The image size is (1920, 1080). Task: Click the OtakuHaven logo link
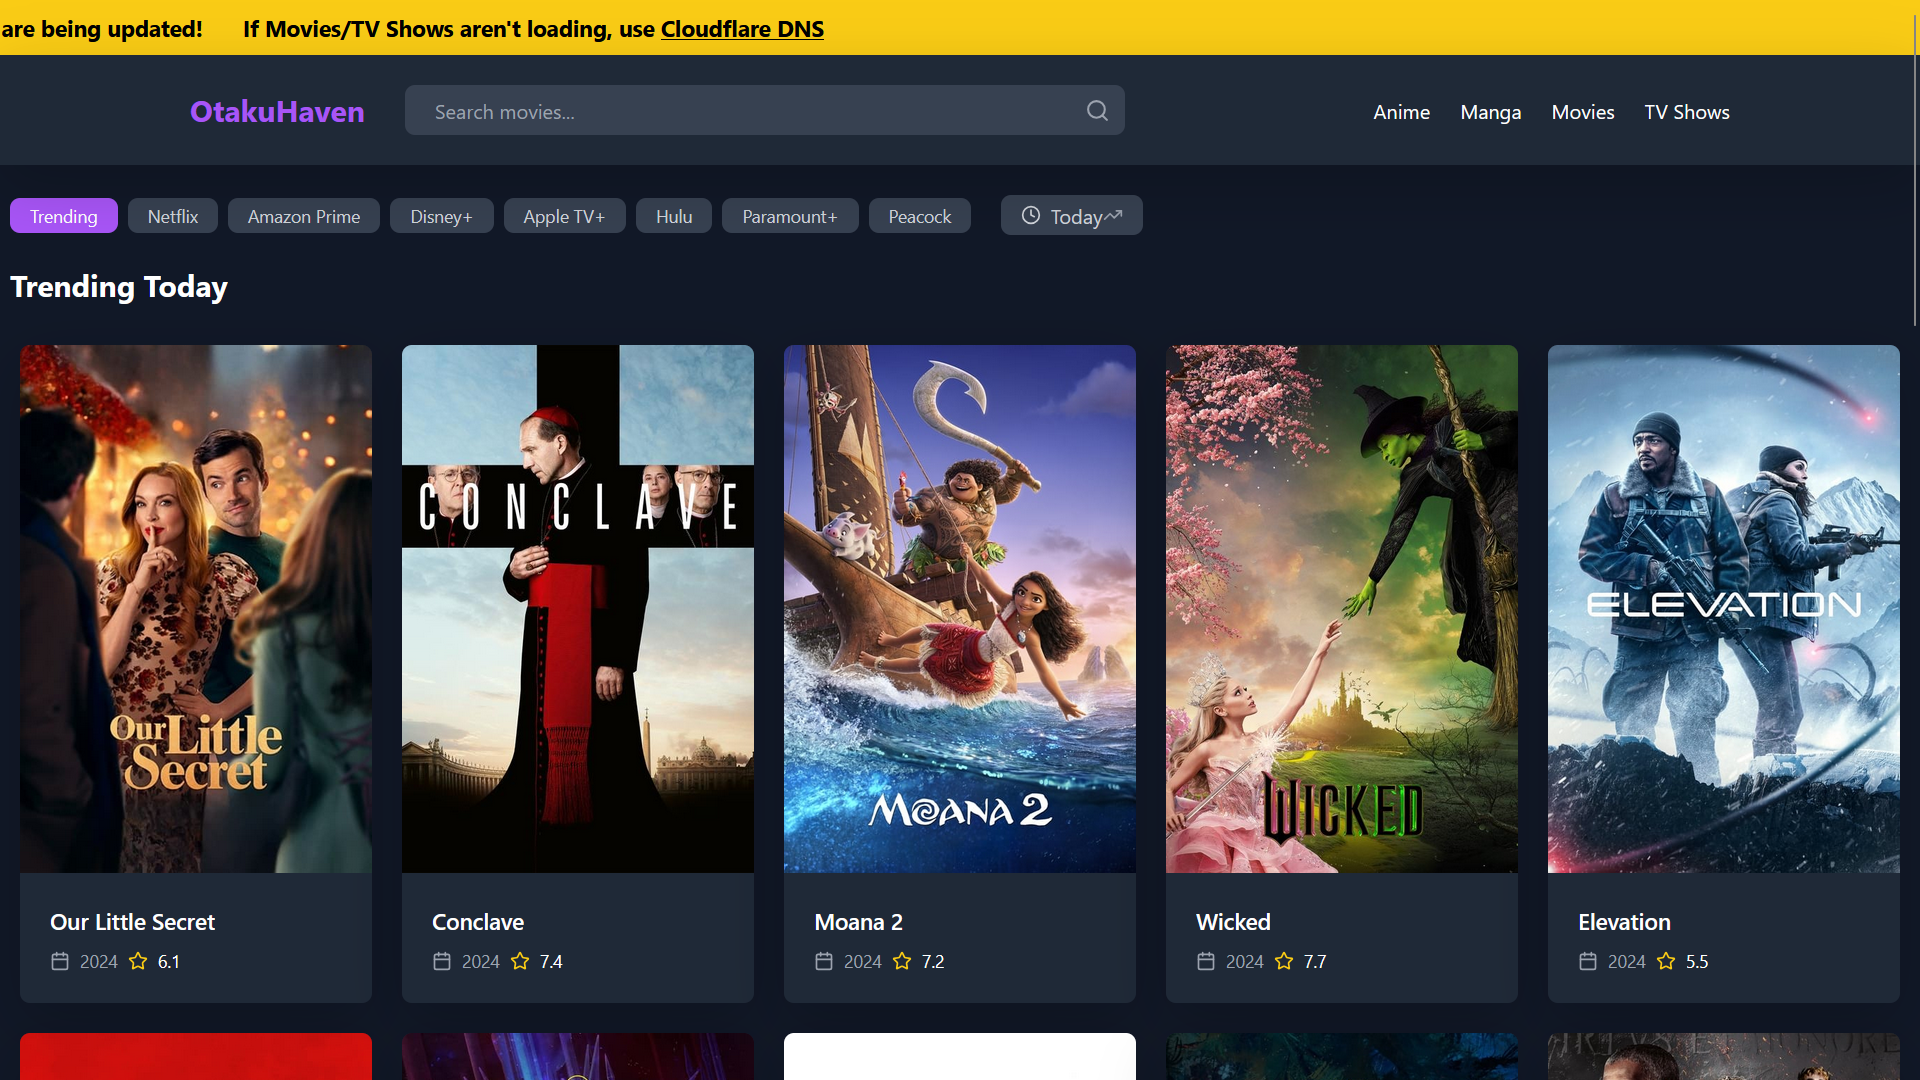pos(277,111)
